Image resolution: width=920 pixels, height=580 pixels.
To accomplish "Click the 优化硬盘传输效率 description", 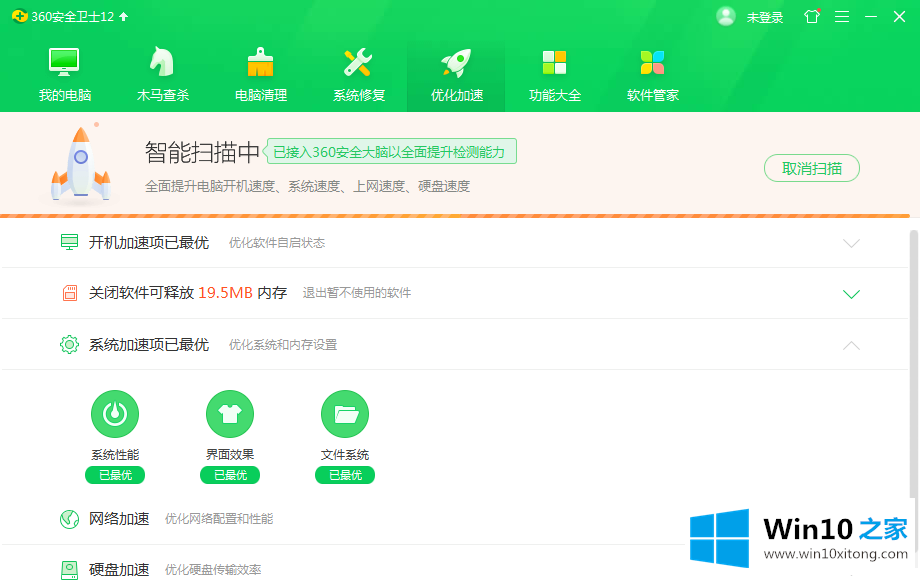I will coord(213,570).
